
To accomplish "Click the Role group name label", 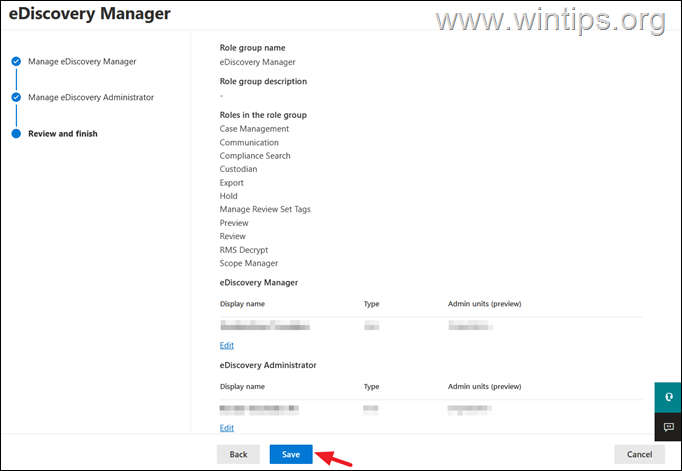I will click(x=252, y=48).
